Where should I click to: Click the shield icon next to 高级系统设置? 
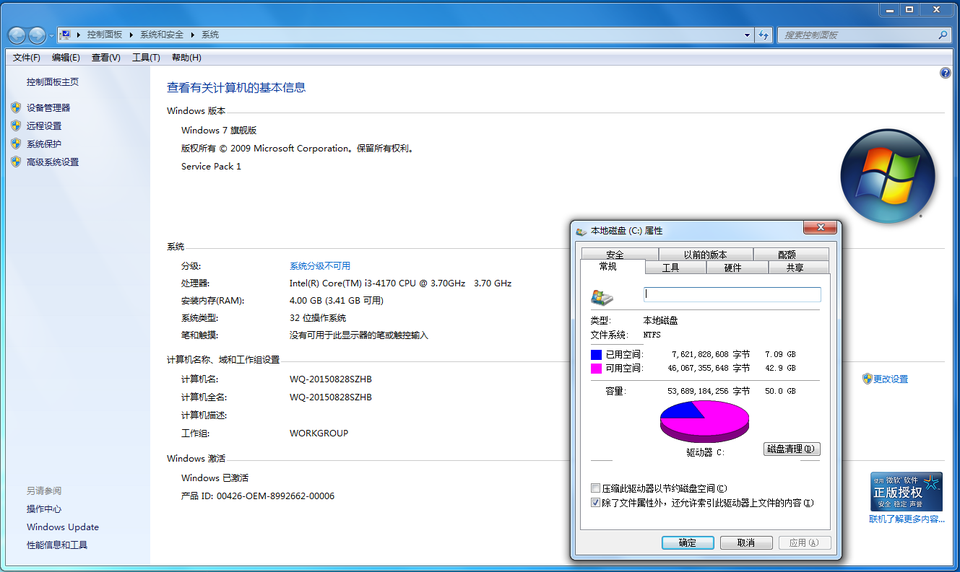[16, 162]
